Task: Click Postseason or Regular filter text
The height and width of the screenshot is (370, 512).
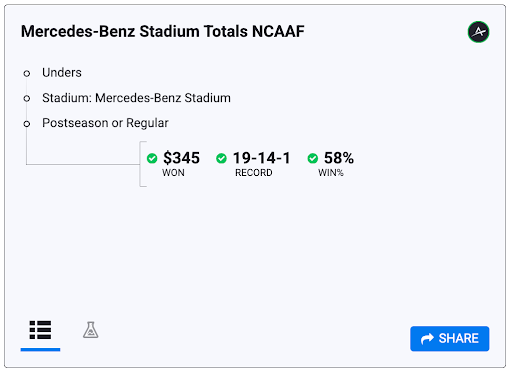Action: point(105,123)
